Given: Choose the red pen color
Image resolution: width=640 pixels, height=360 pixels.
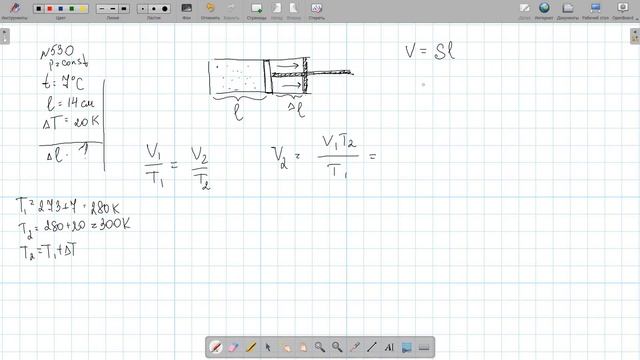Looking at the screenshot, I should (x=50, y=9).
